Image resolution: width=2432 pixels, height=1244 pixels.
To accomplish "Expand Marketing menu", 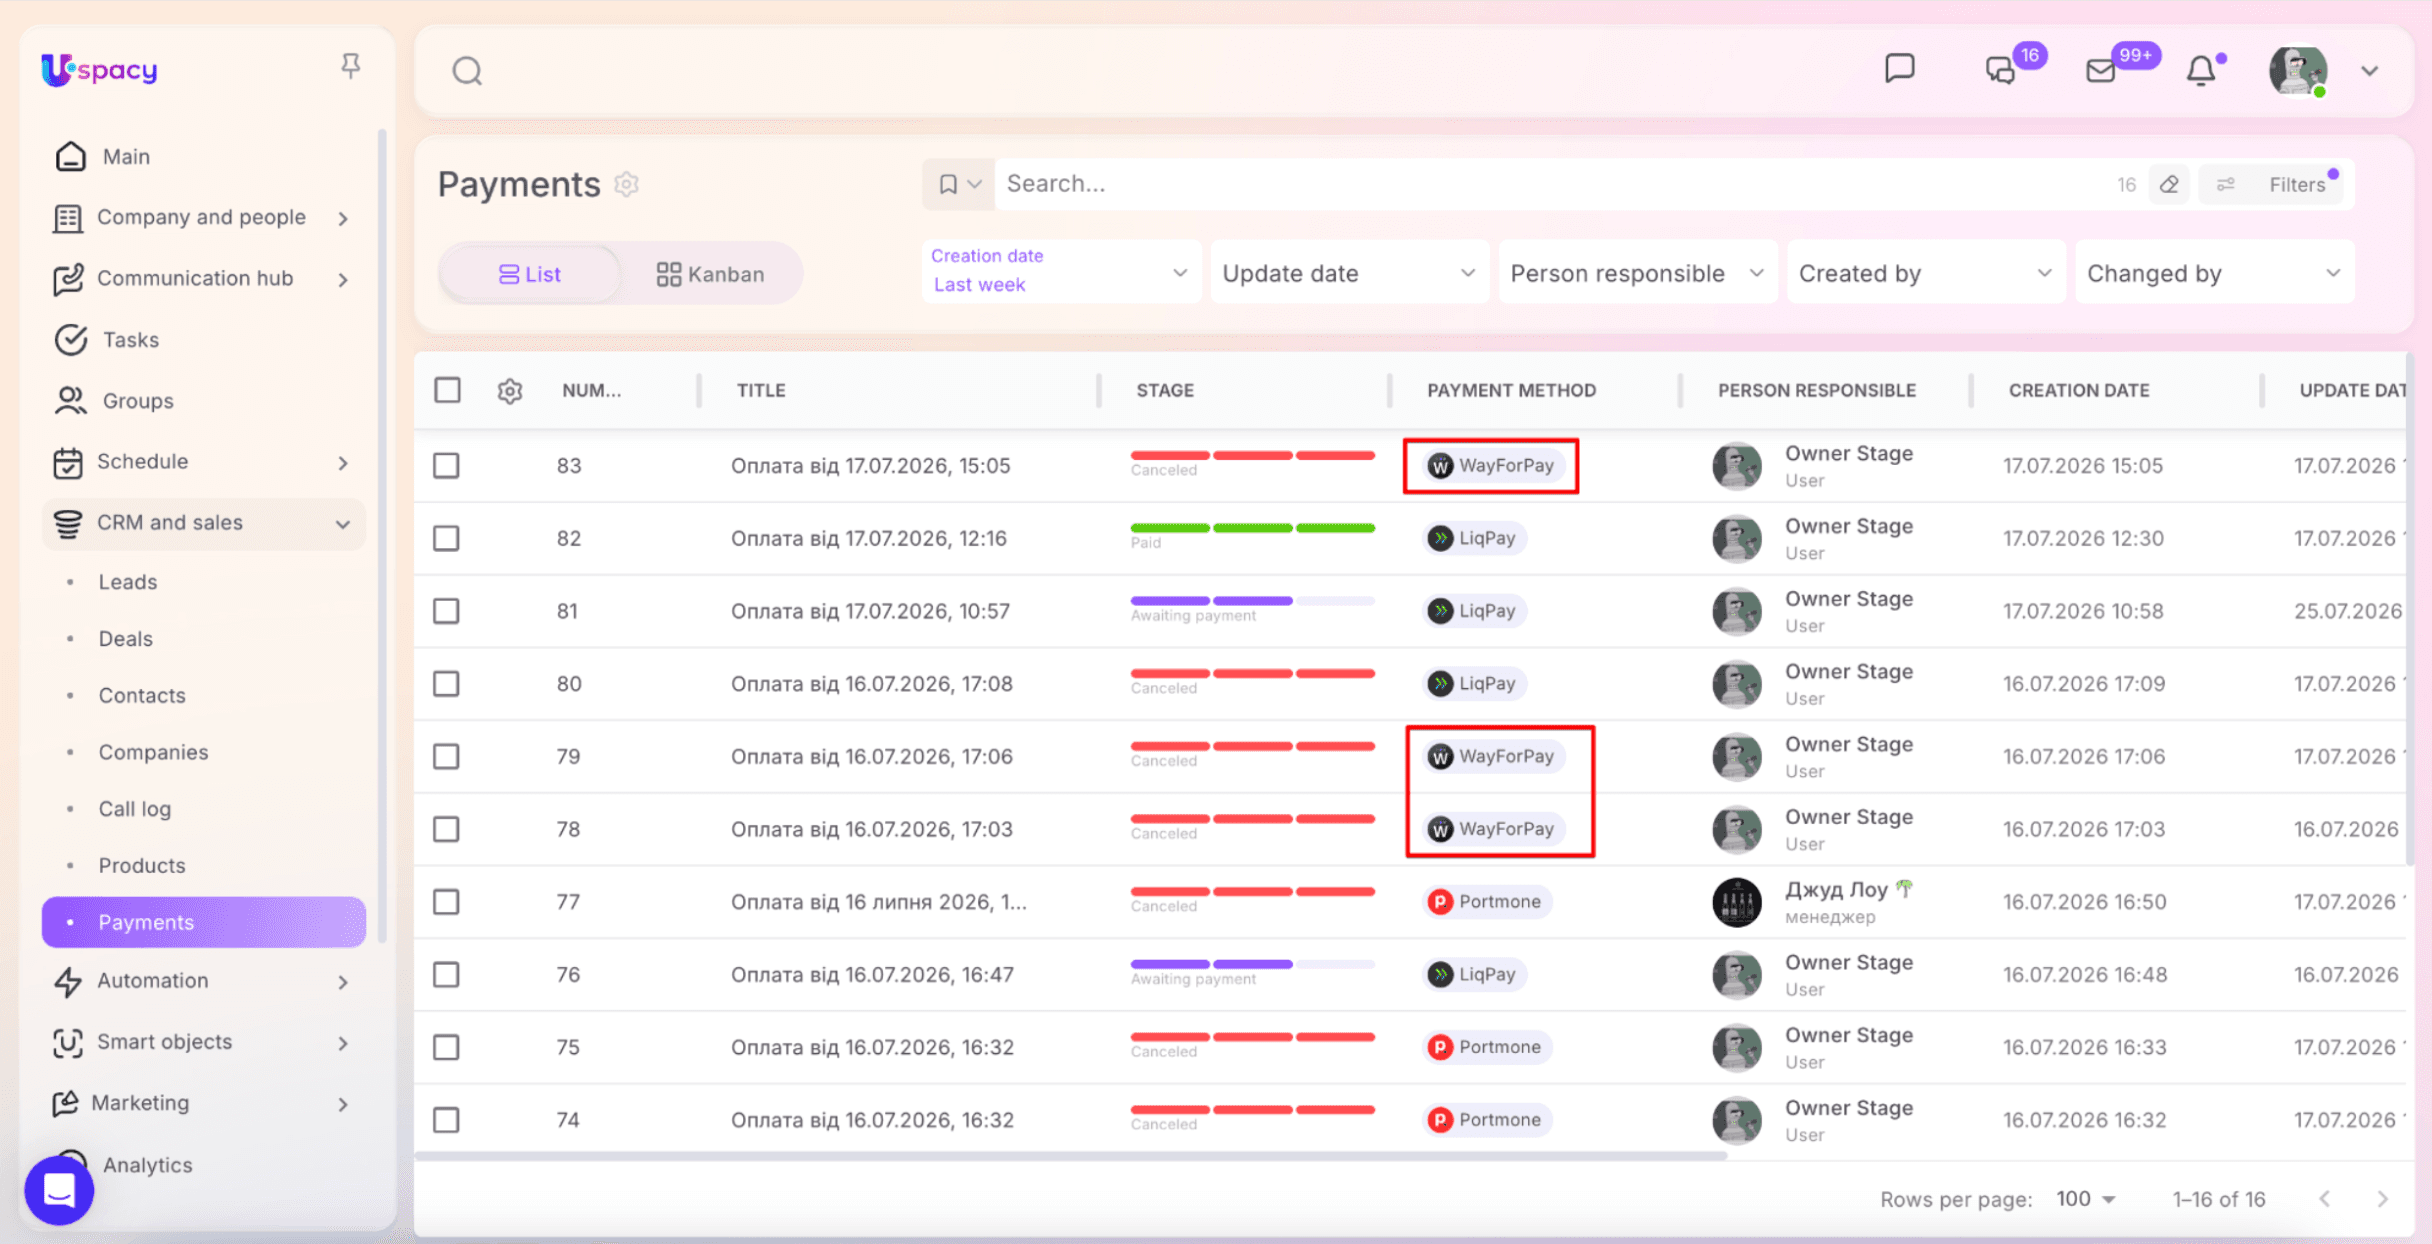I will [203, 1103].
